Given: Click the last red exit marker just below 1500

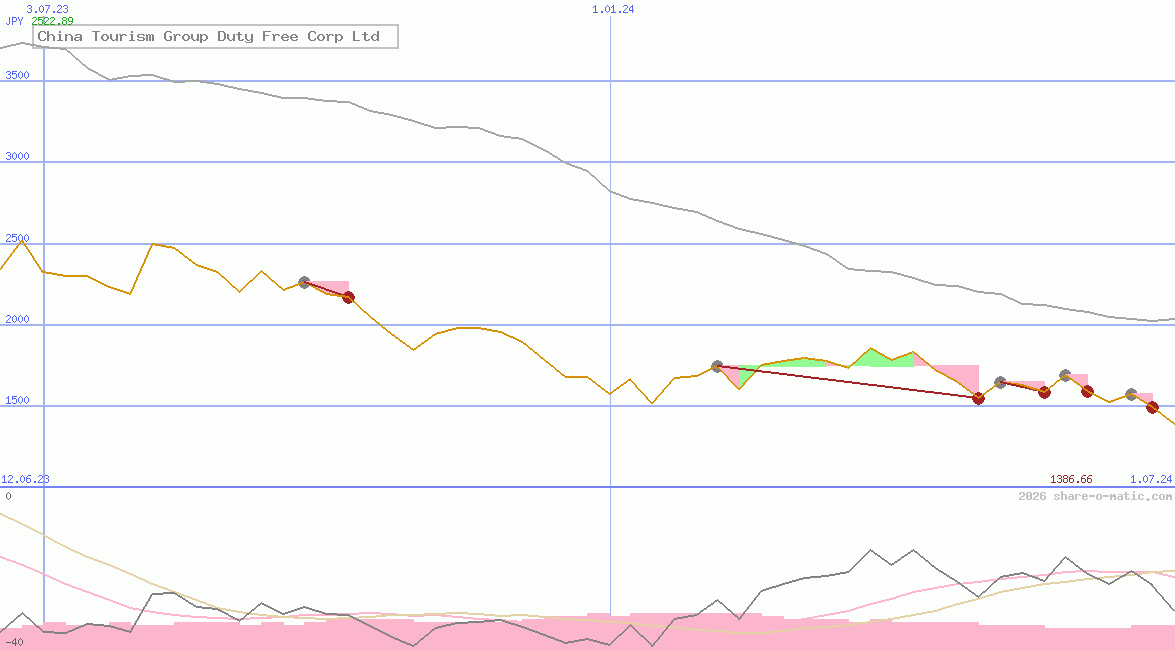Looking at the screenshot, I should tap(1153, 407).
